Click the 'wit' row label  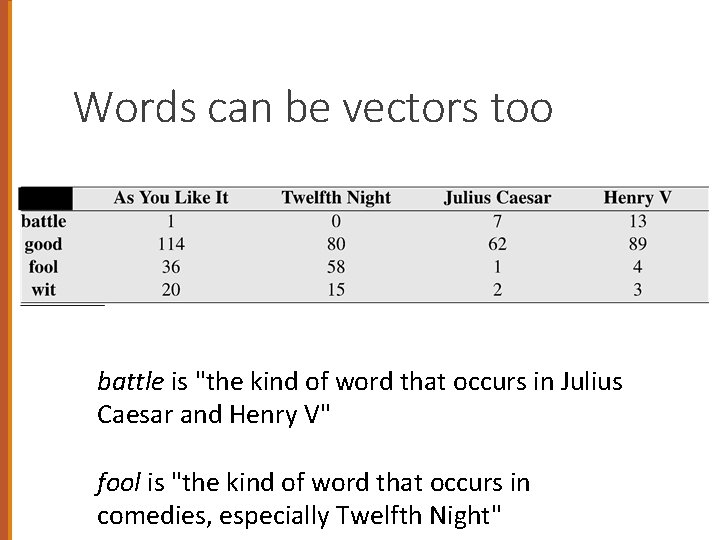tap(44, 290)
